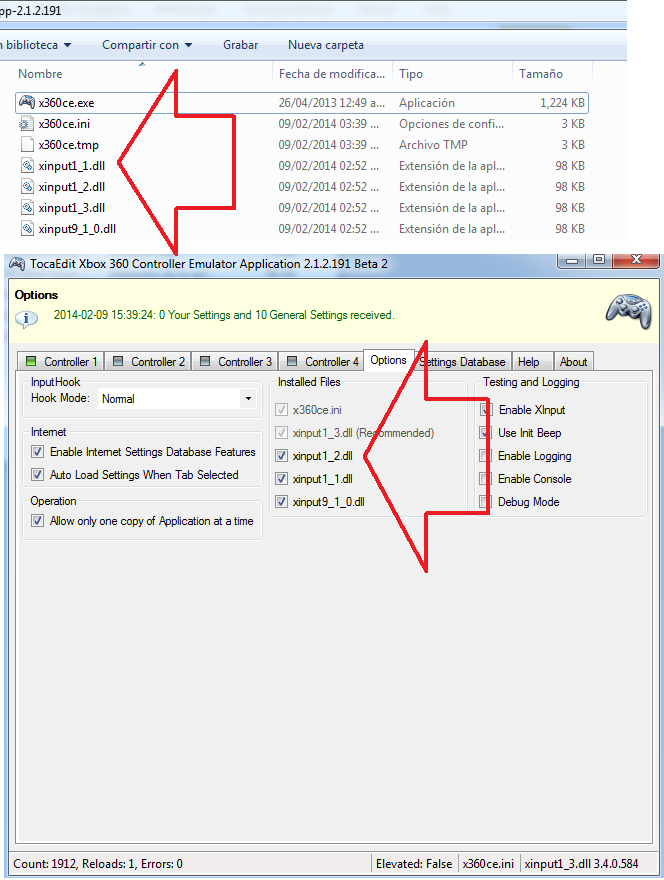This screenshot has height=880, width=664.
Task: Click the 'Opciones de confi...' type cell
Action: coord(451,123)
